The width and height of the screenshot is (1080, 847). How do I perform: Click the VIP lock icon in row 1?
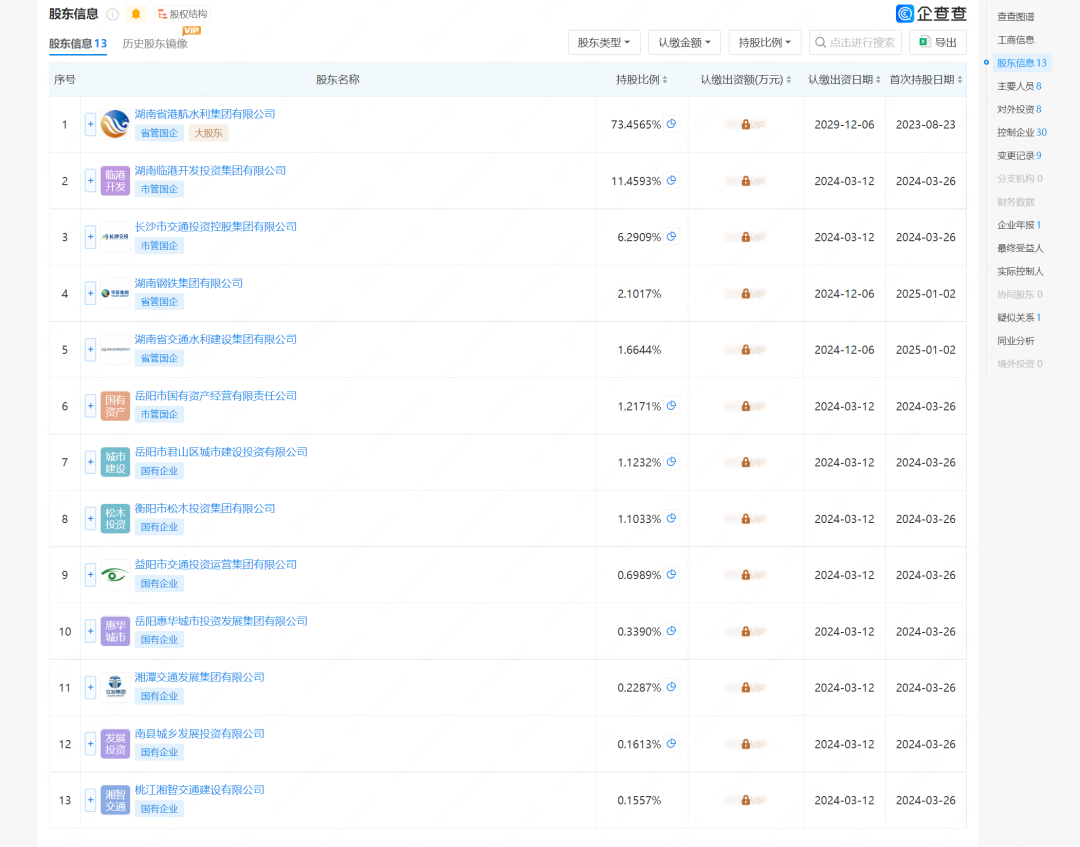click(x=745, y=125)
